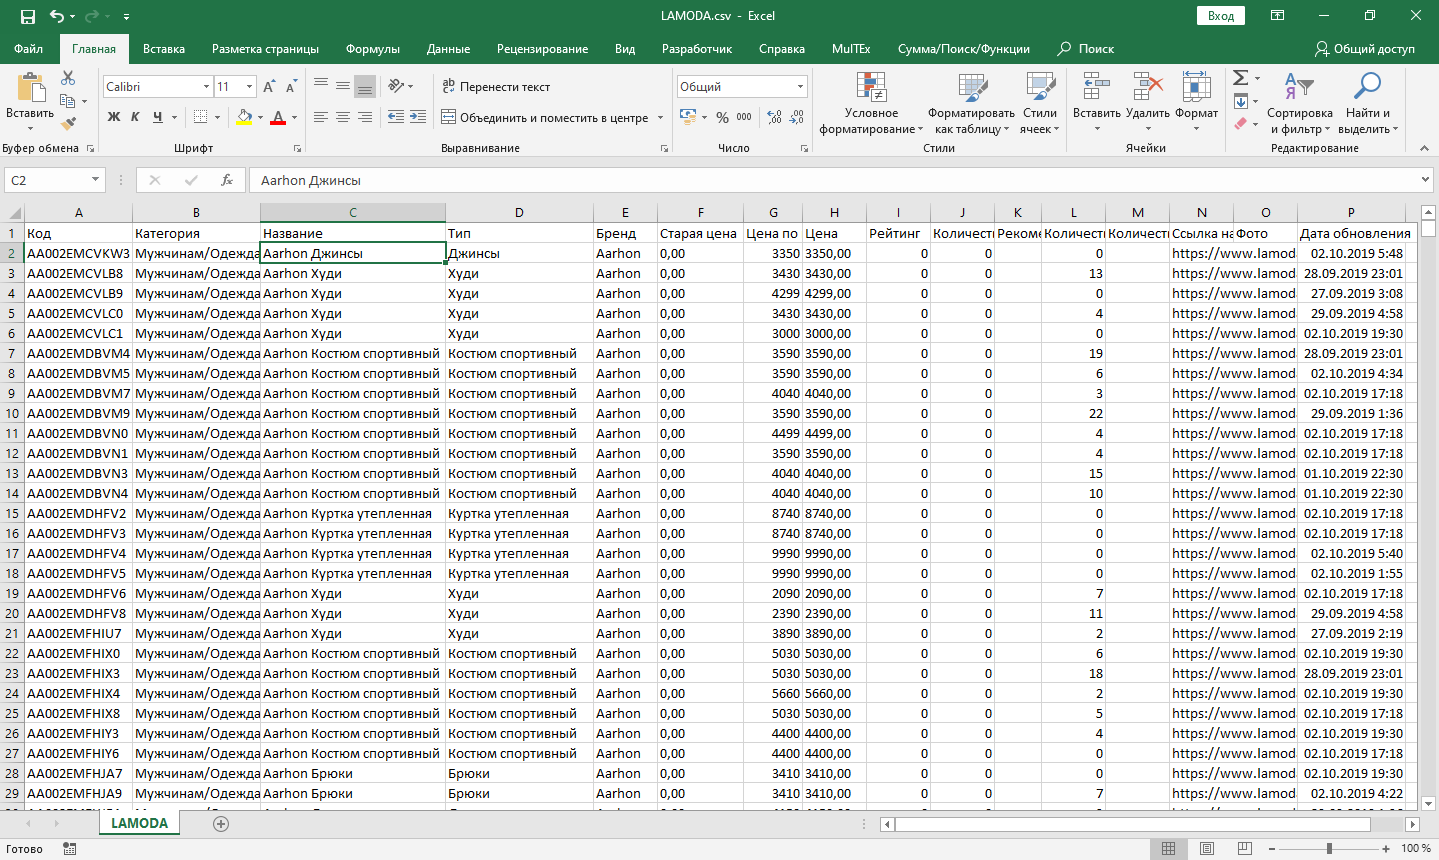Open Объединить и поместить в центре dropdown arrow
Viewport: 1439px width, 860px height.
660,118
